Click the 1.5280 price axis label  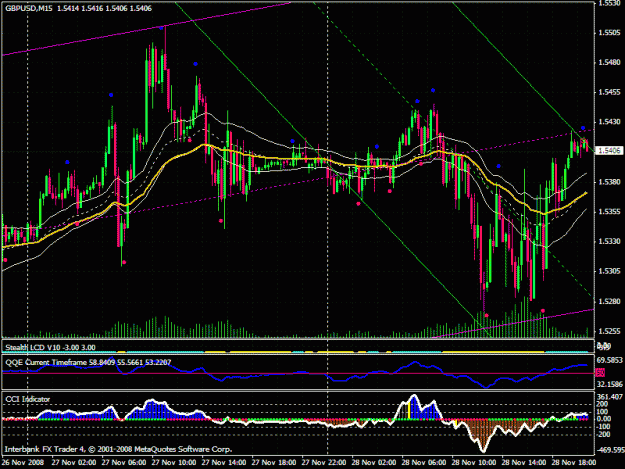(x=609, y=301)
